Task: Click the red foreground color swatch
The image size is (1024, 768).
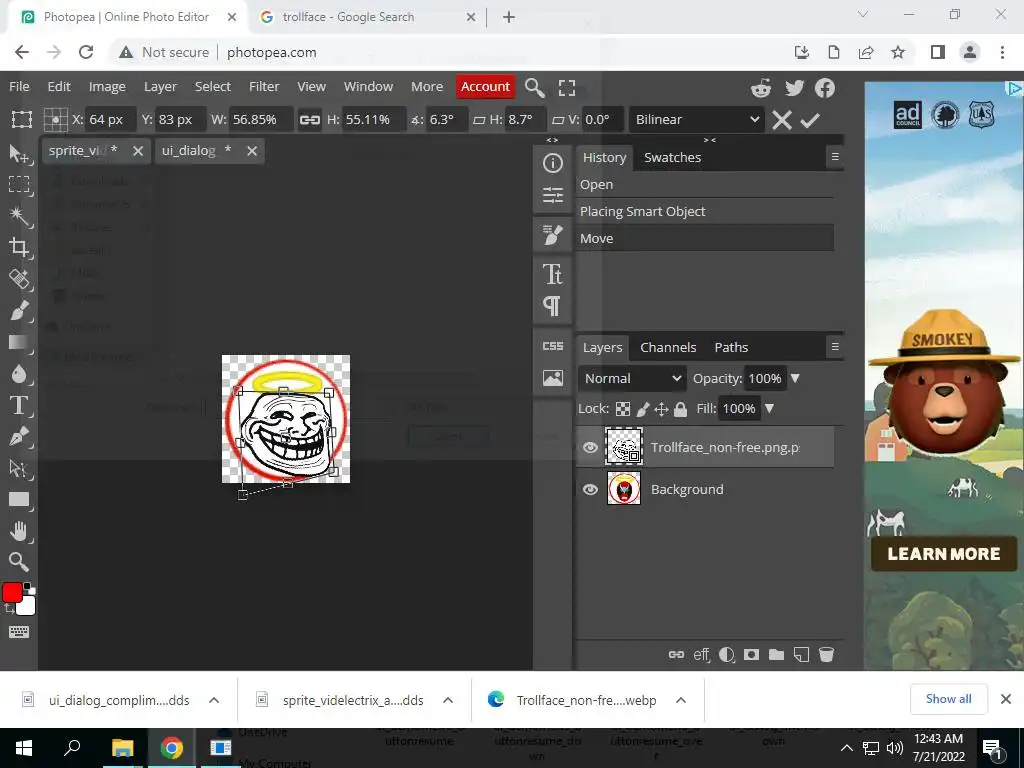Action: tap(12, 592)
